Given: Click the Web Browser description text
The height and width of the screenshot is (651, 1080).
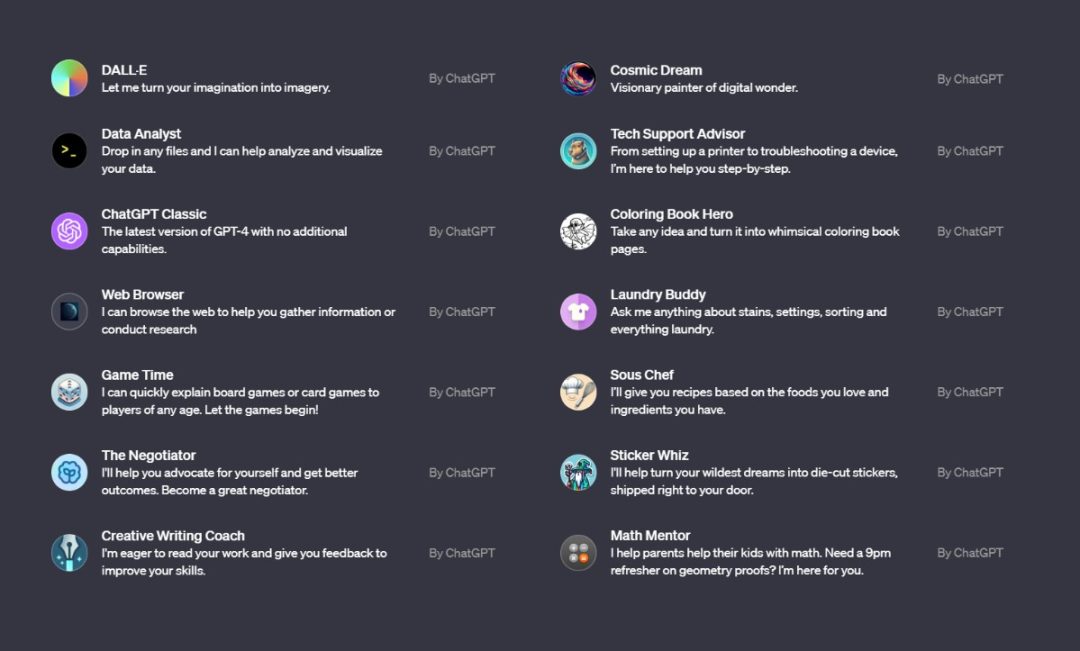Looking at the screenshot, I should (248, 320).
